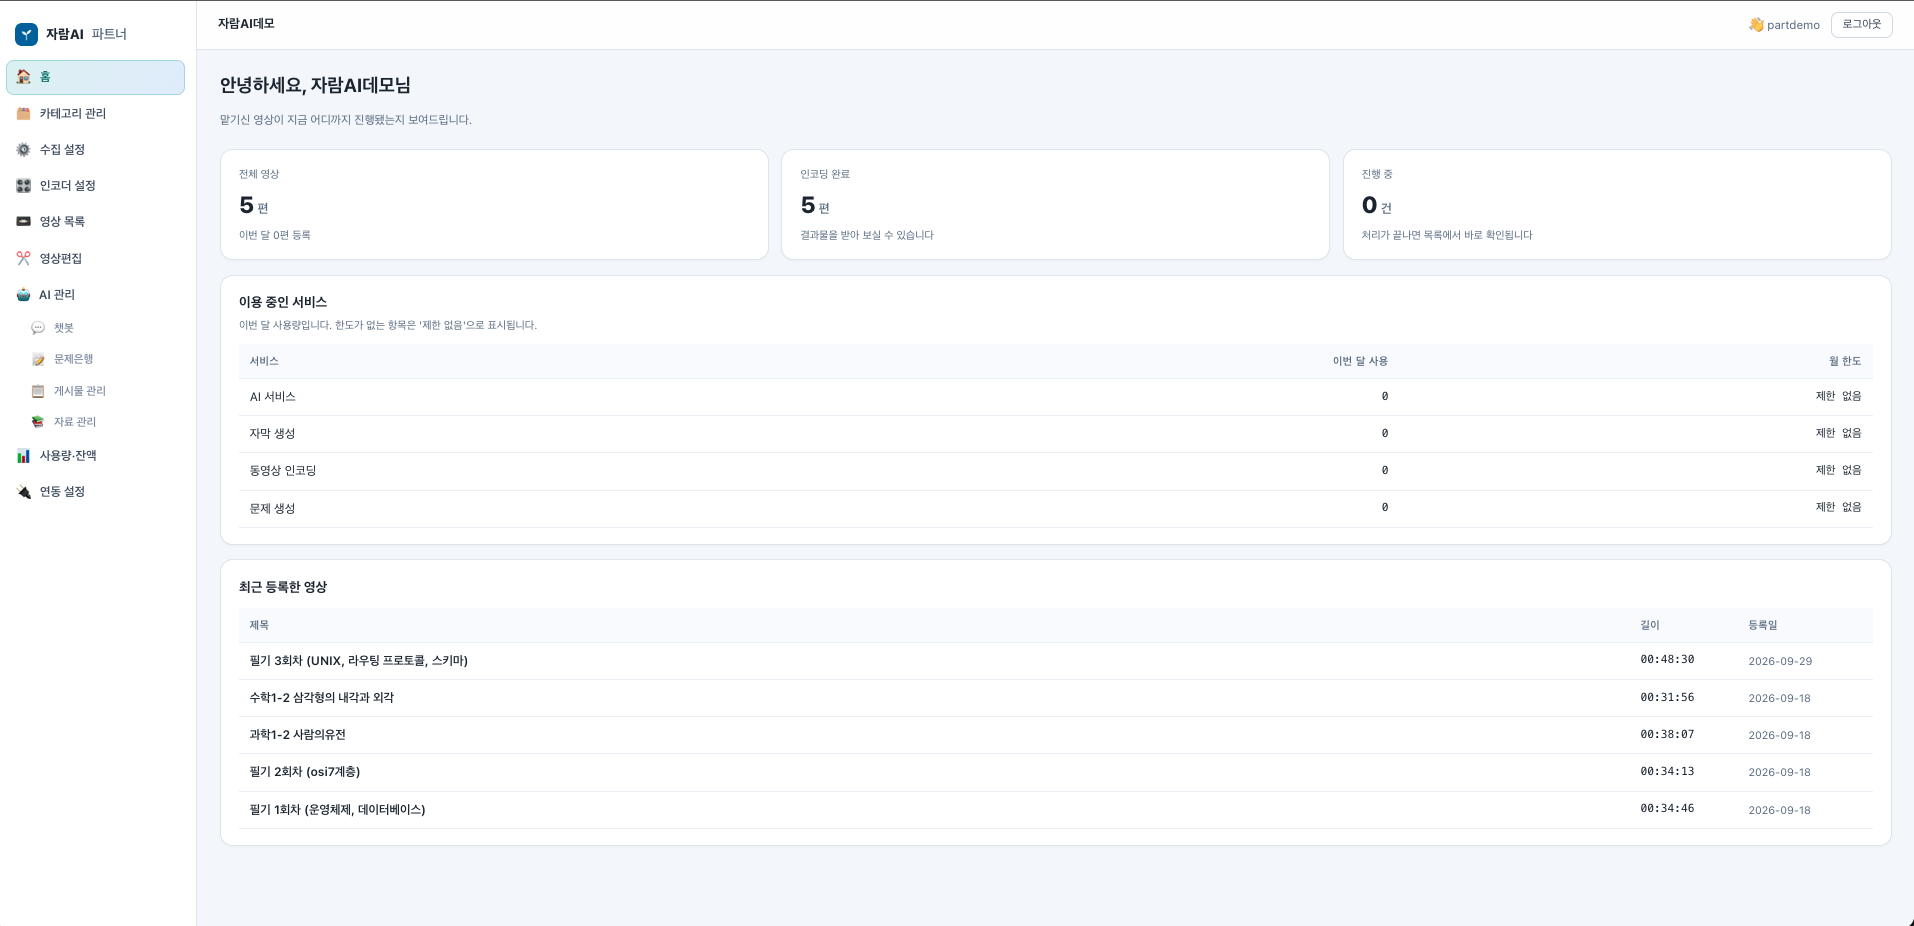Click the 챗봇 speech bubble icon
This screenshot has width=1914, height=926.
[38, 328]
